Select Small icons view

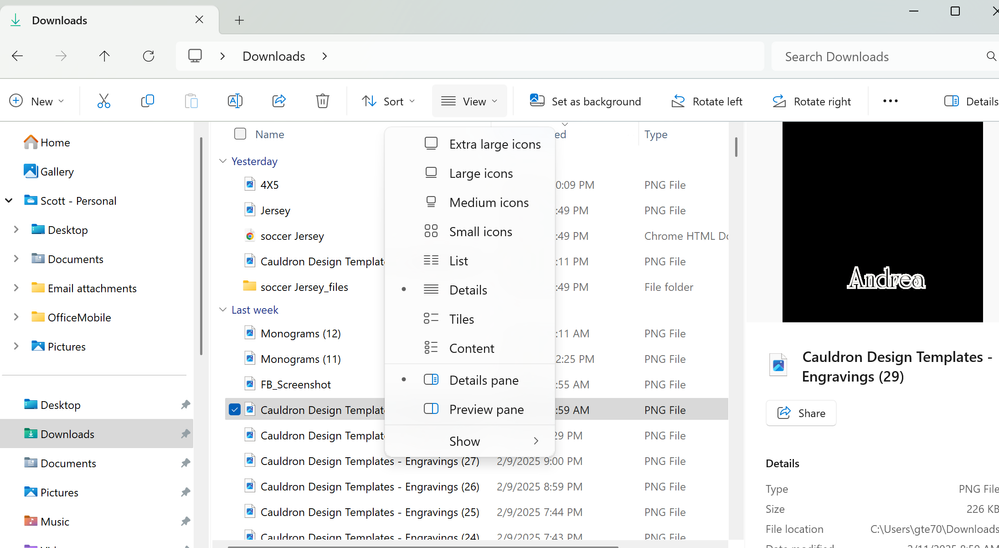(470, 232)
